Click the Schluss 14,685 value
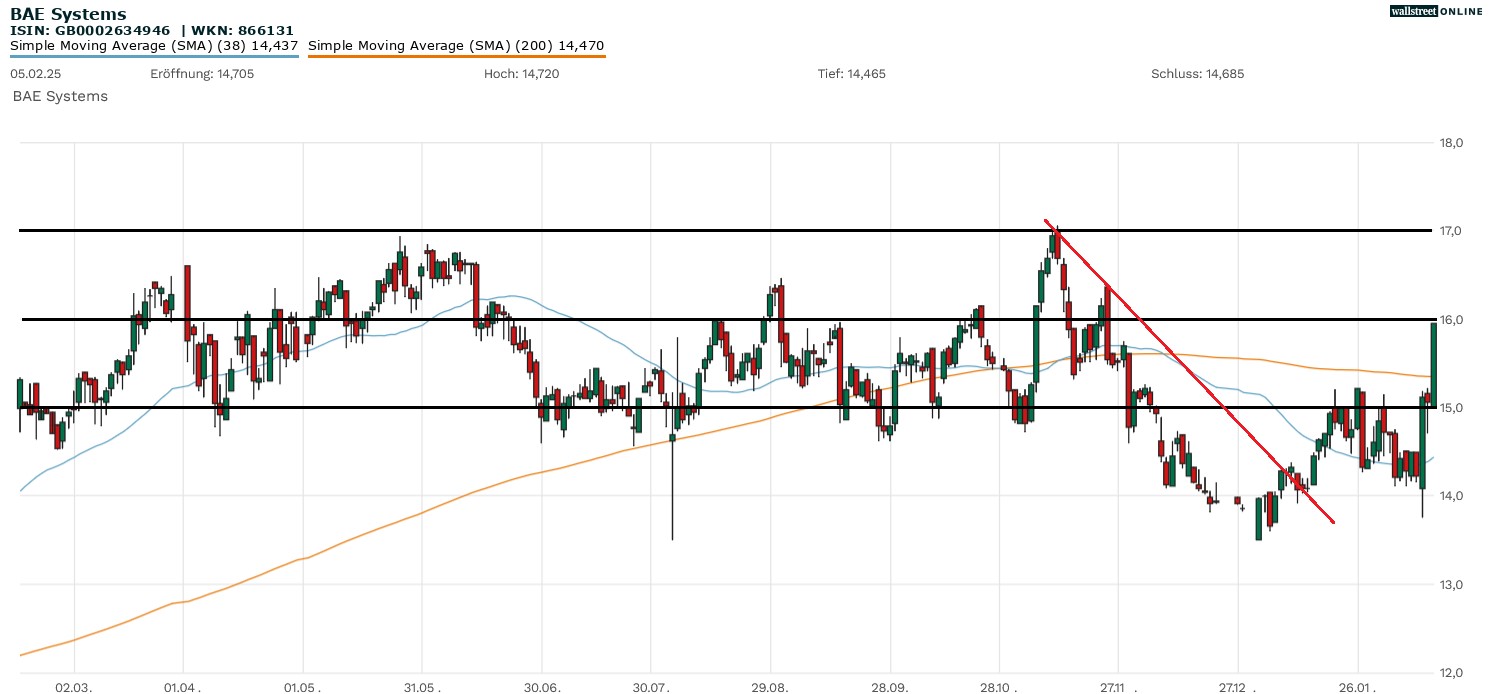 pos(1197,74)
